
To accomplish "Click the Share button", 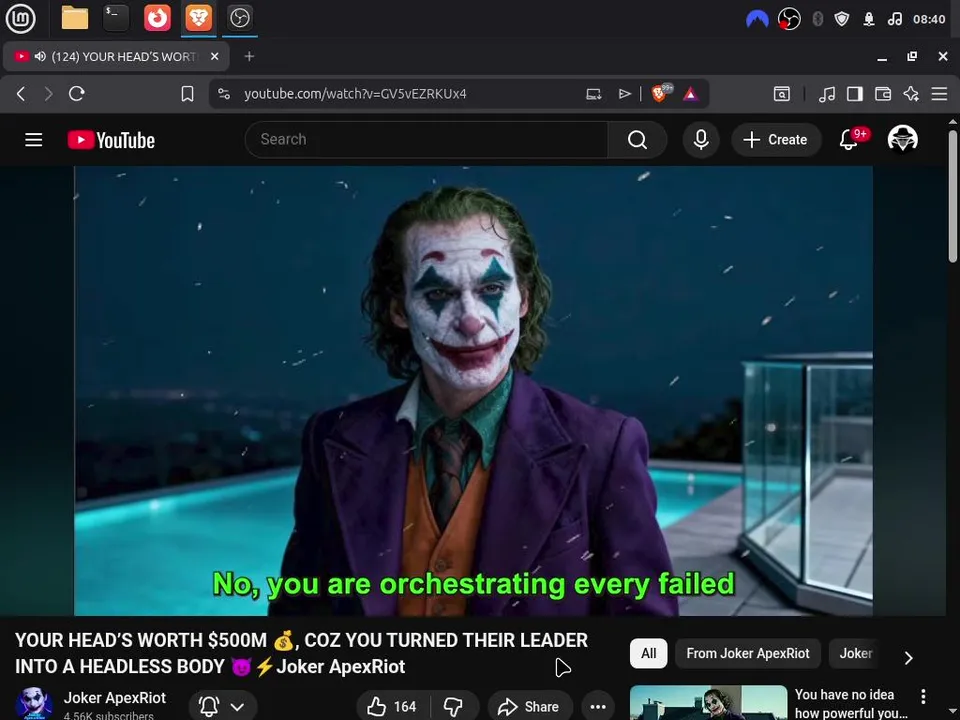I will click(x=530, y=707).
